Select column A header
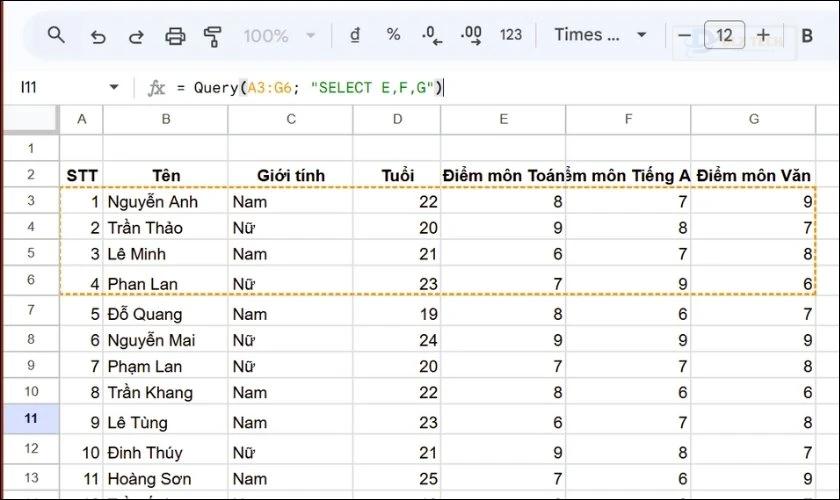The width and height of the screenshot is (840, 500). click(81, 119)
